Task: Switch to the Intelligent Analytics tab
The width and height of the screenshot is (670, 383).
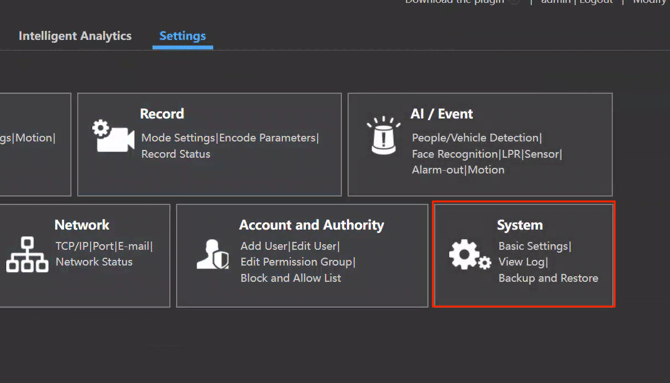Action: click(75, 36)
